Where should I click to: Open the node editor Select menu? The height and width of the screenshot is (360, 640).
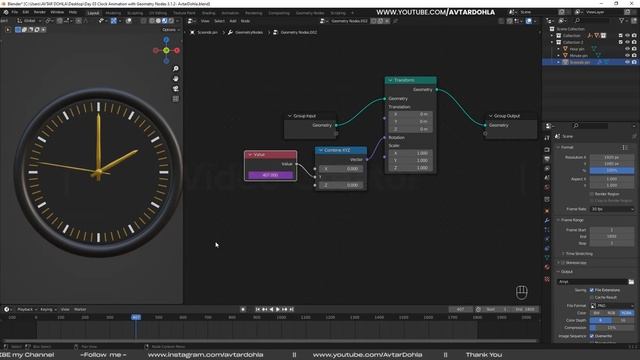coord(219,21)
